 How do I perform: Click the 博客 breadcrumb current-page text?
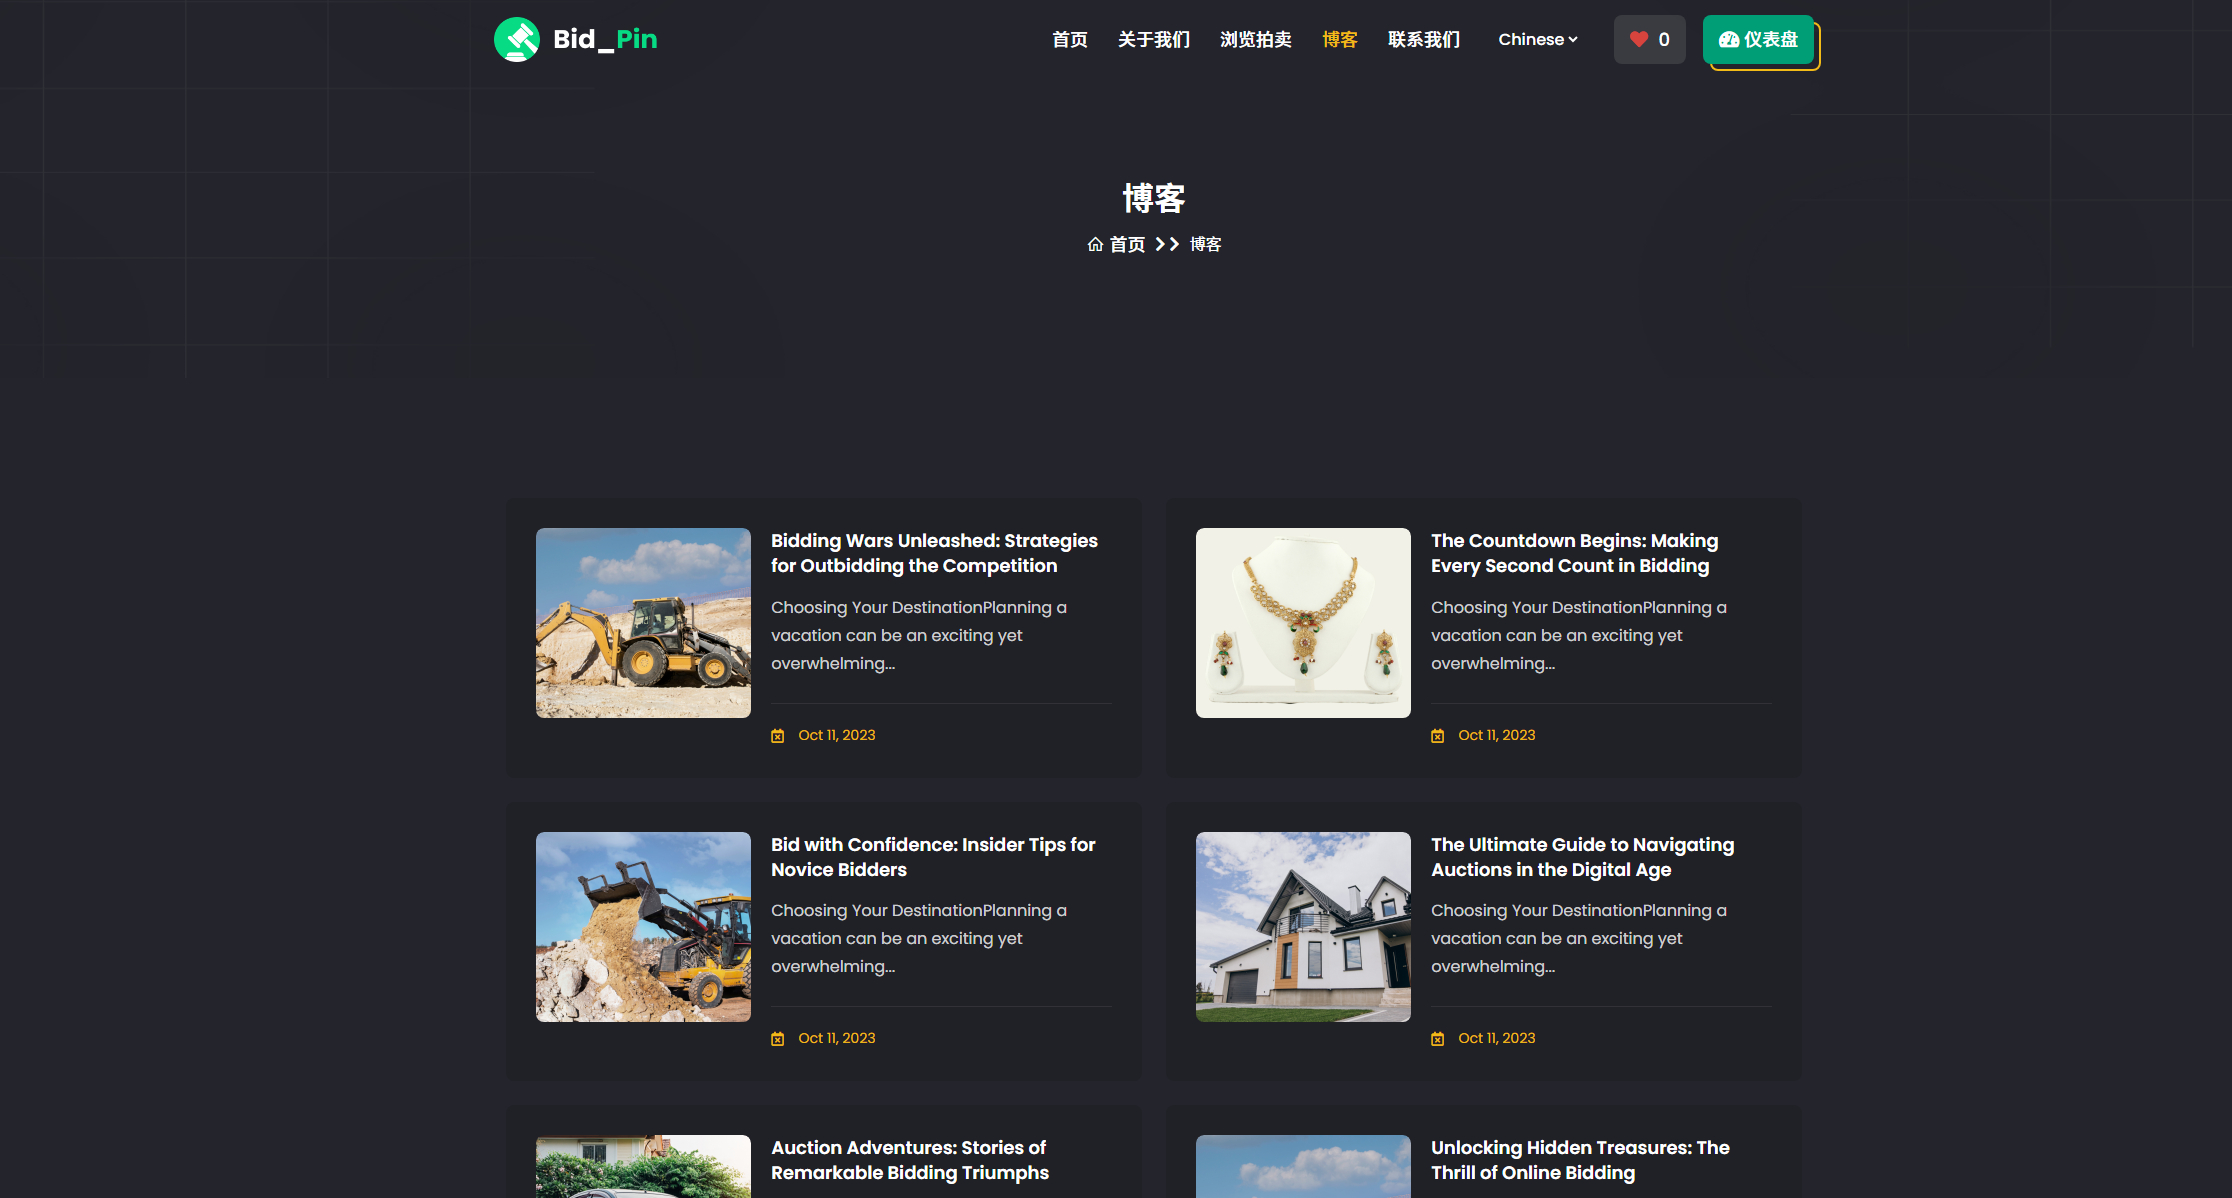pyautogui.click(x=1206, y=244)
